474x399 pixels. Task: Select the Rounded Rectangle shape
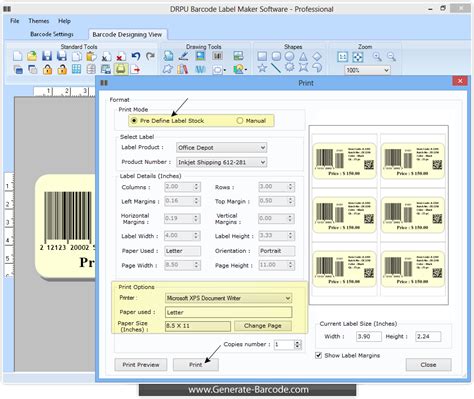pos(276,56)
